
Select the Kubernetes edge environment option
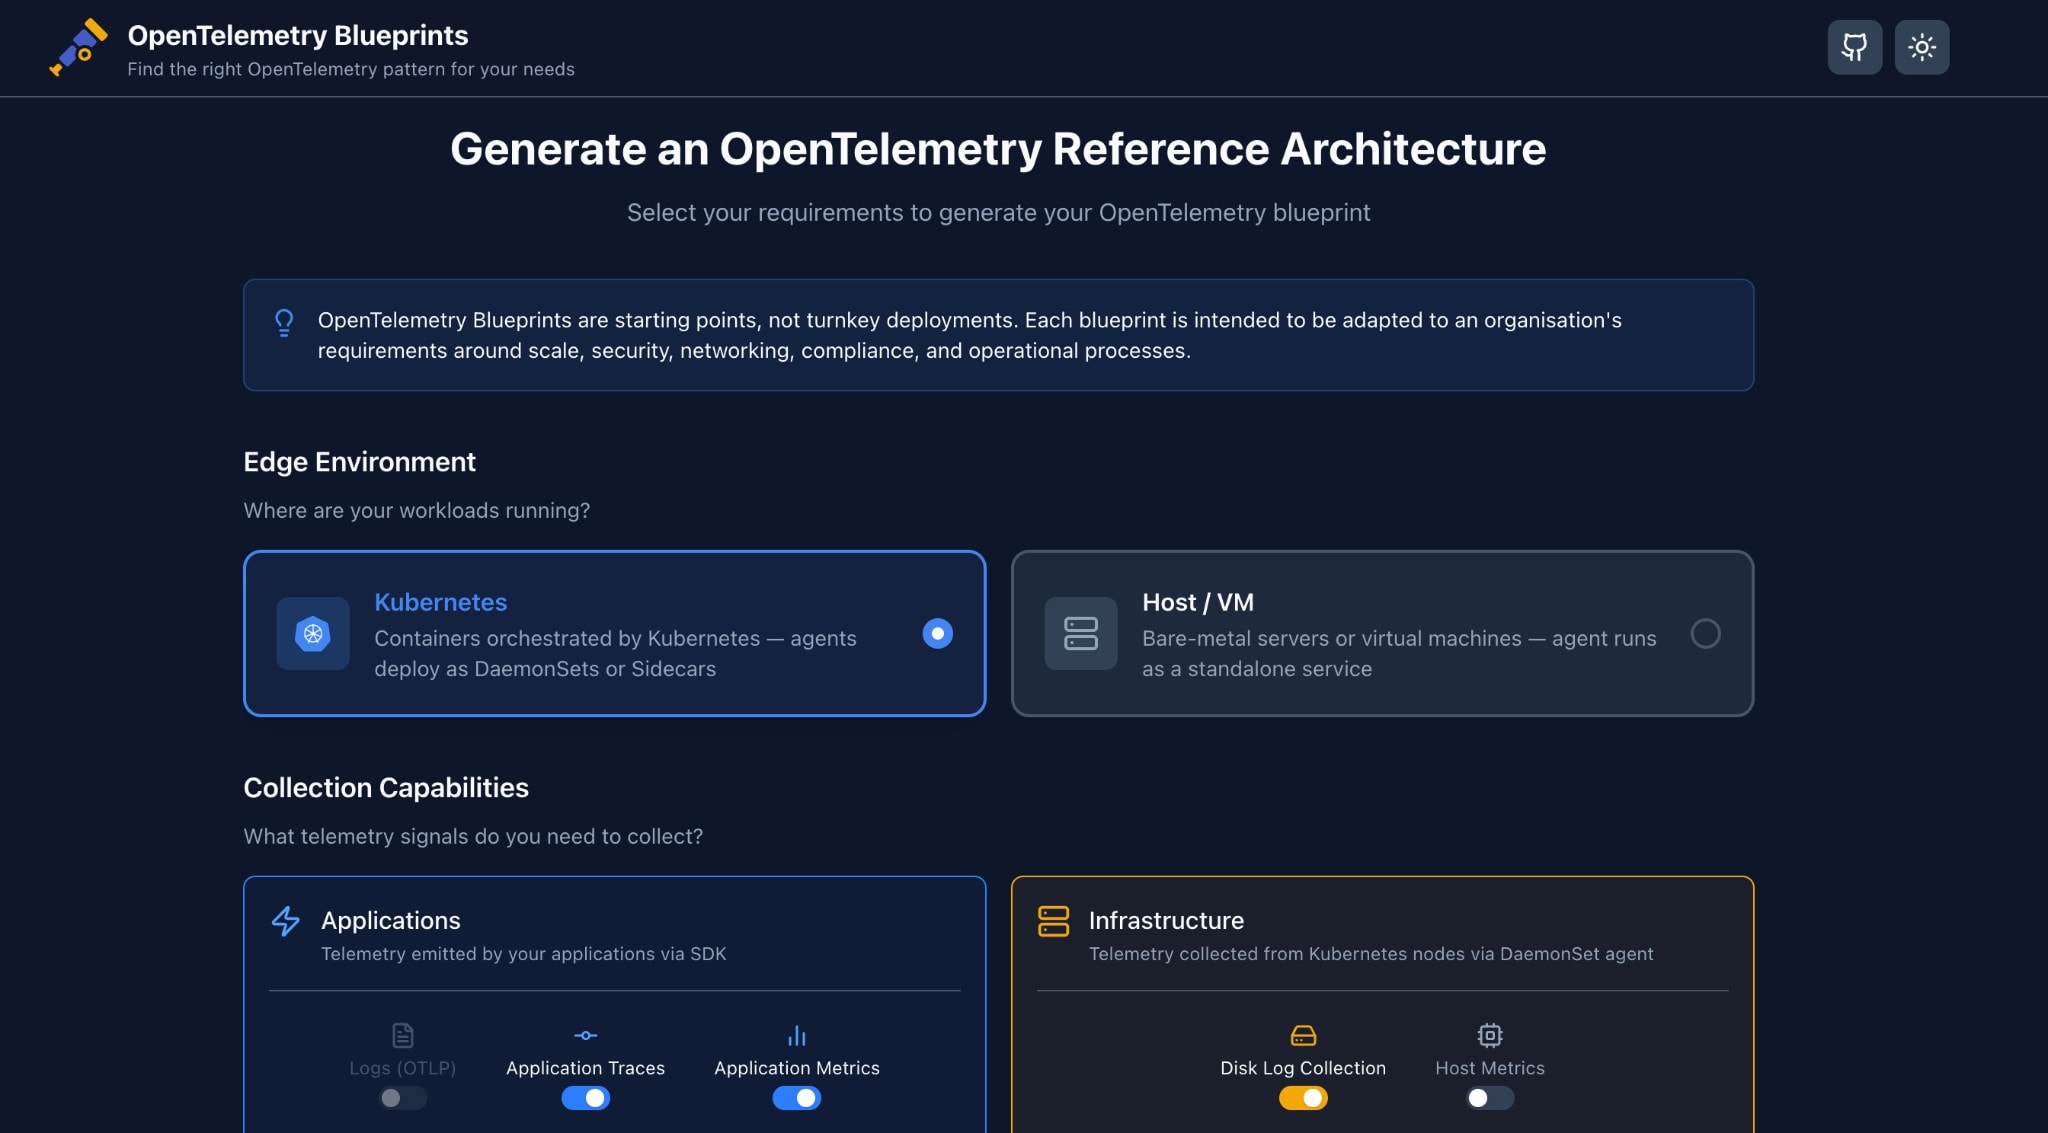[x=614, y=633]
